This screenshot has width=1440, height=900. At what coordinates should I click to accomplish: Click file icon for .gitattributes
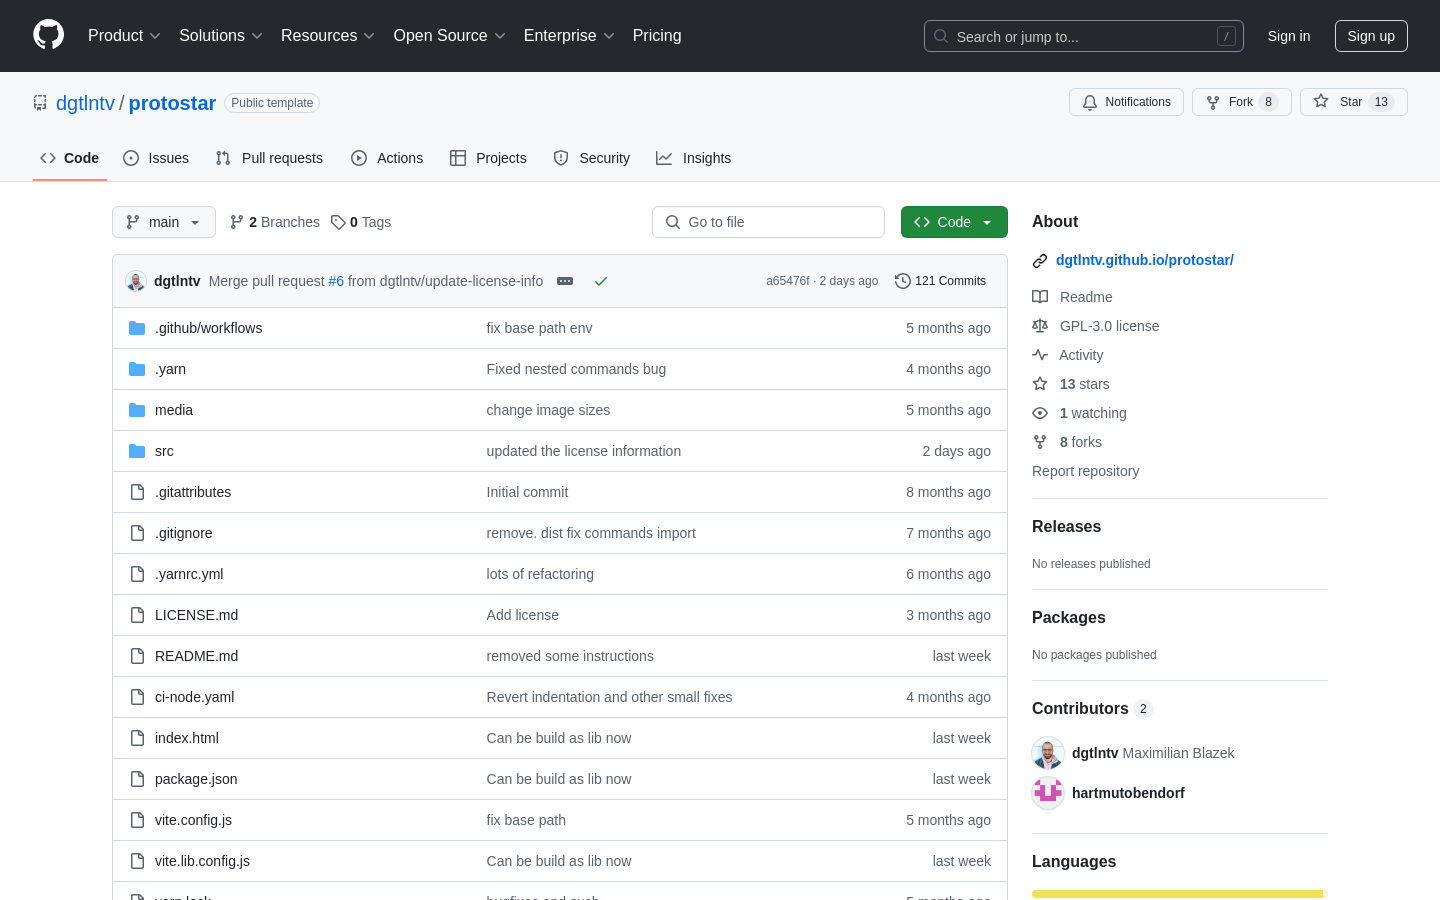pos(137,492)
